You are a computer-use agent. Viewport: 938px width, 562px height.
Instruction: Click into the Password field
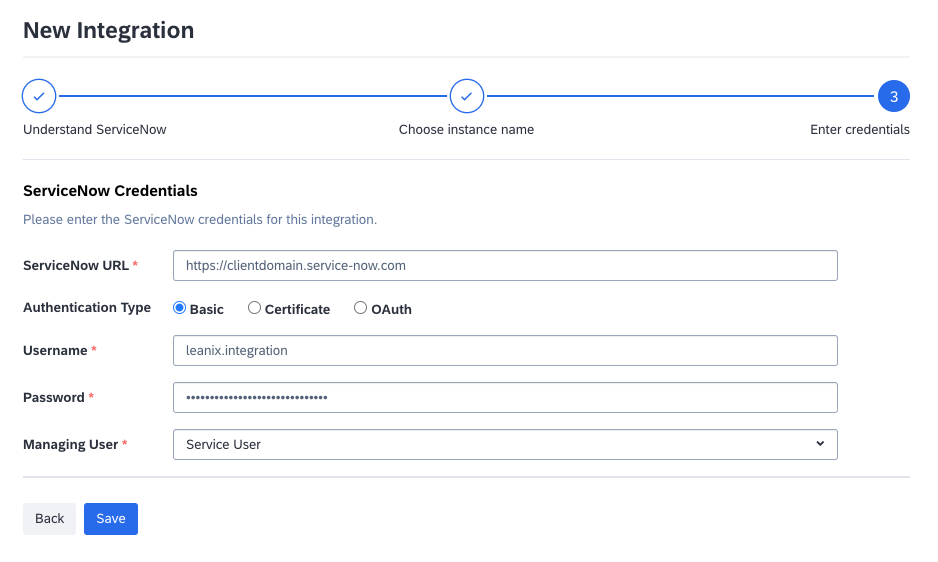click(505, 397)
